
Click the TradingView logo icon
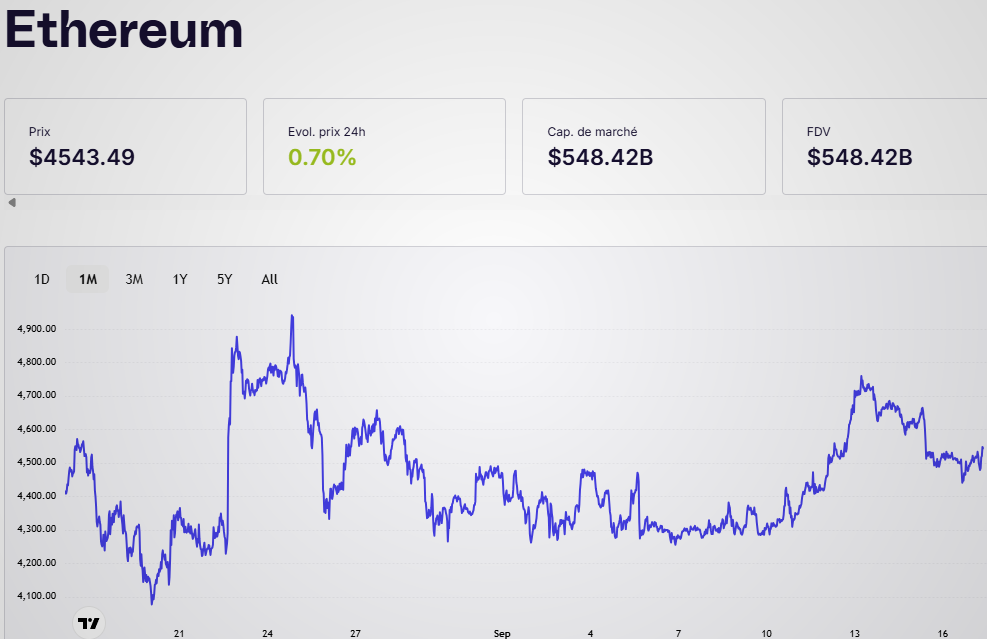coord(89,622)
